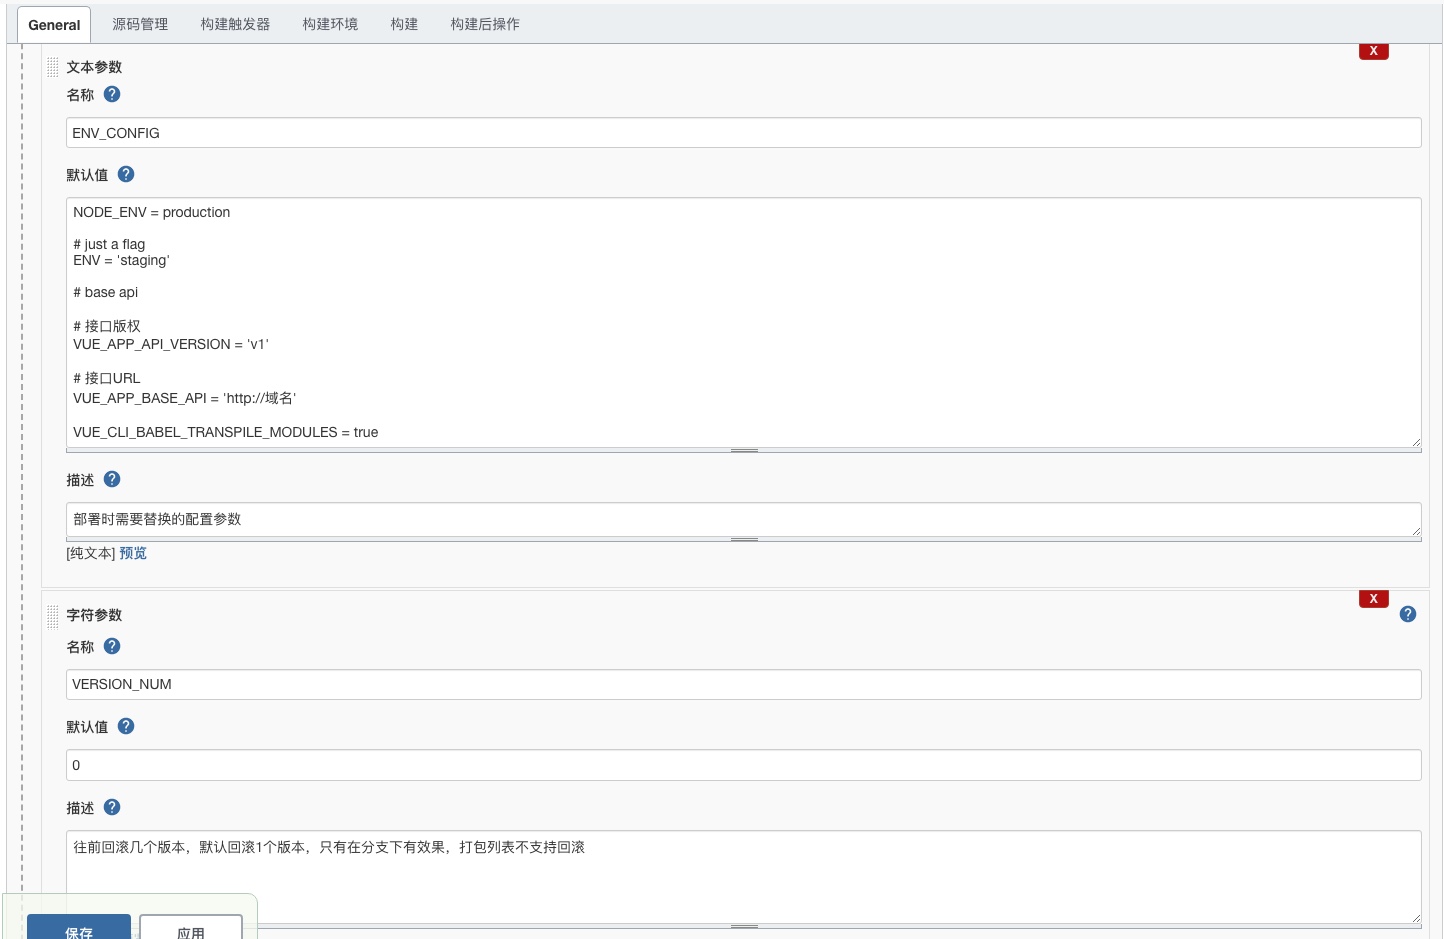Switch to the General tab
The width and height of the screenshot is (1444, 939).
click(x=54, y=25)
